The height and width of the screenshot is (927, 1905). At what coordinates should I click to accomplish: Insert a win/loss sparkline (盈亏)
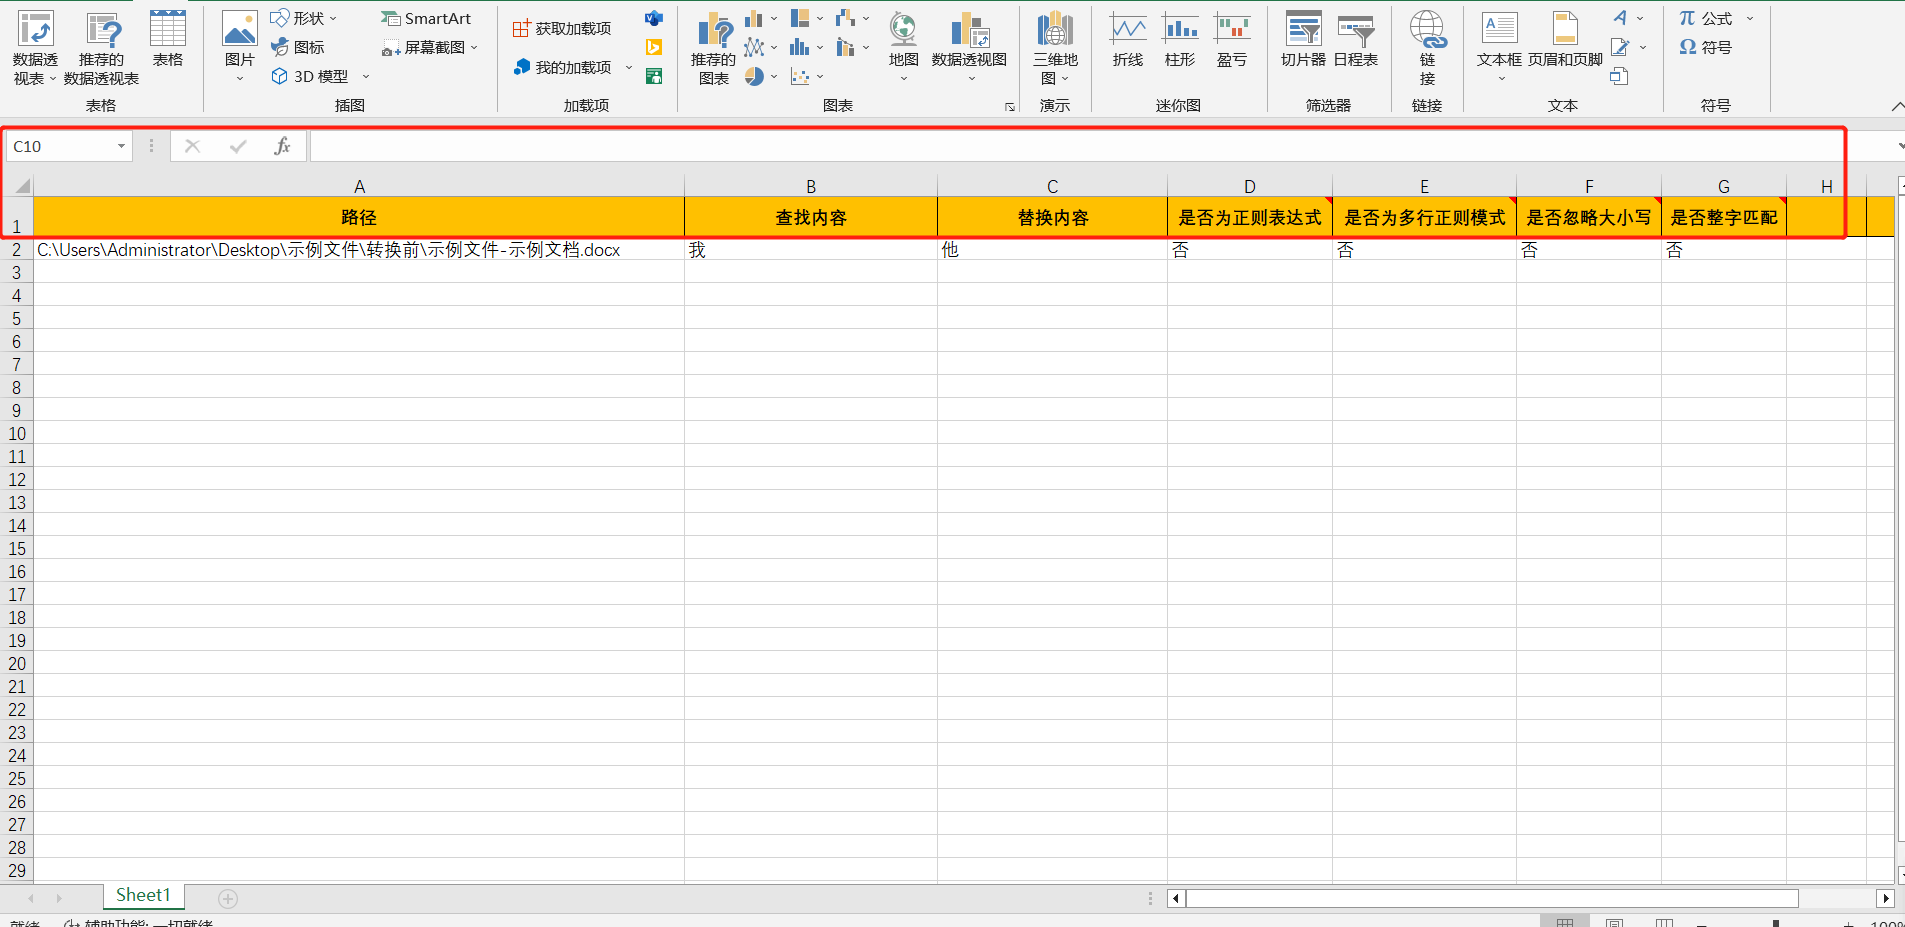(1233, 40)
